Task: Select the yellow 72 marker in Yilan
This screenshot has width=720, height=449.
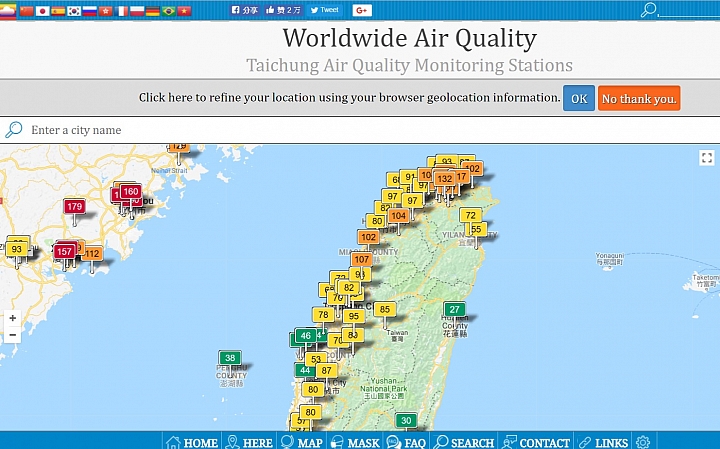Action: [471, 215]
